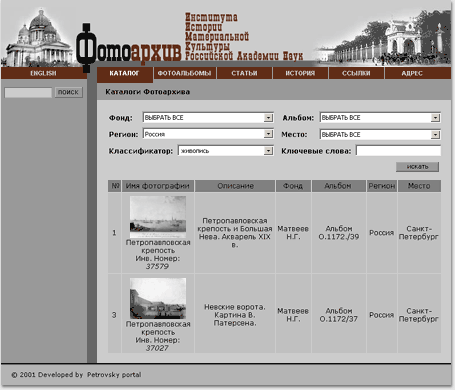Screen dimensions: 455x390
Task: Click cell 'Альбом О.1172./39'
Action: coord(339,233)
